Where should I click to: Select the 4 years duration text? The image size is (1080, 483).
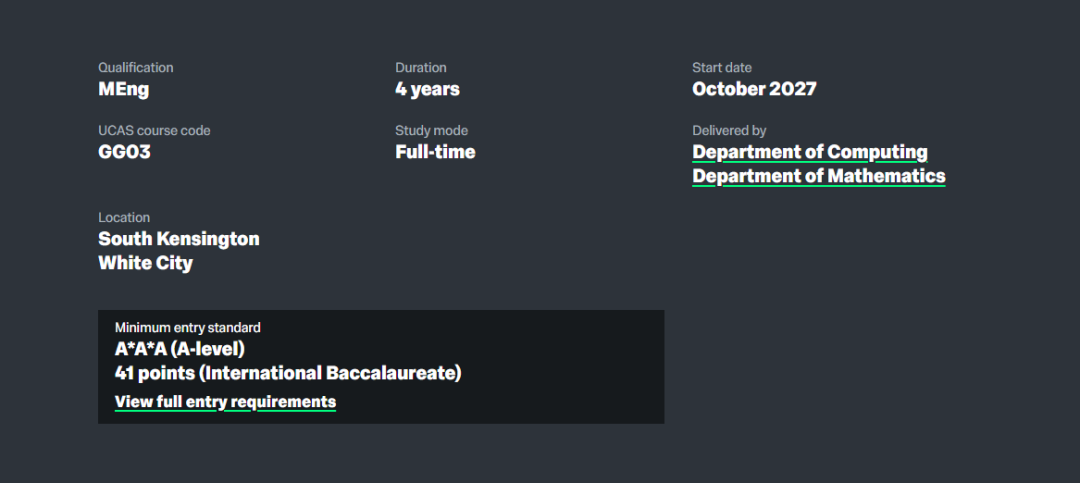coord(427,89)
